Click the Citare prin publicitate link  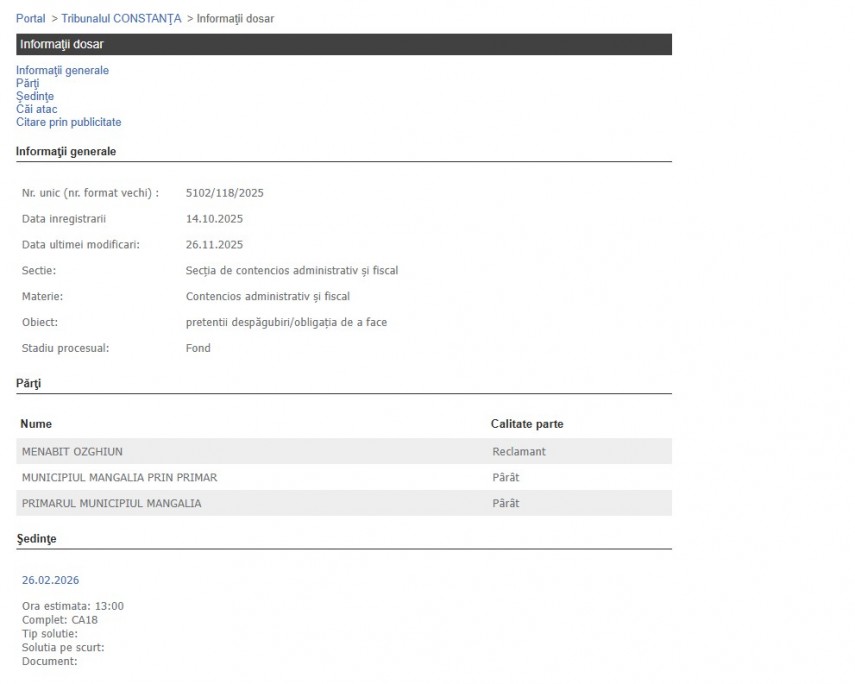pyautogui.click(x=68, y=123)
